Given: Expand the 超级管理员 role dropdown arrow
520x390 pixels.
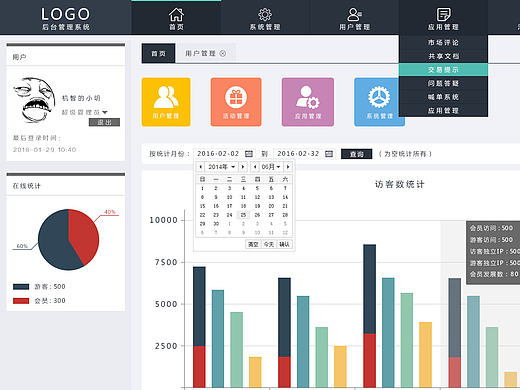Looking at the screenshot, I should [x=105, y=112].
